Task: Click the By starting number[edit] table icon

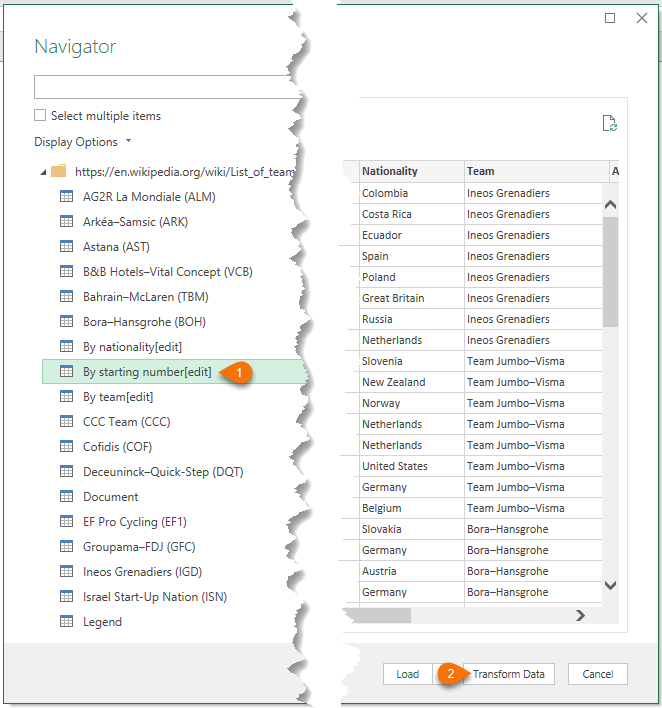Action: click(x=66, y=372)
